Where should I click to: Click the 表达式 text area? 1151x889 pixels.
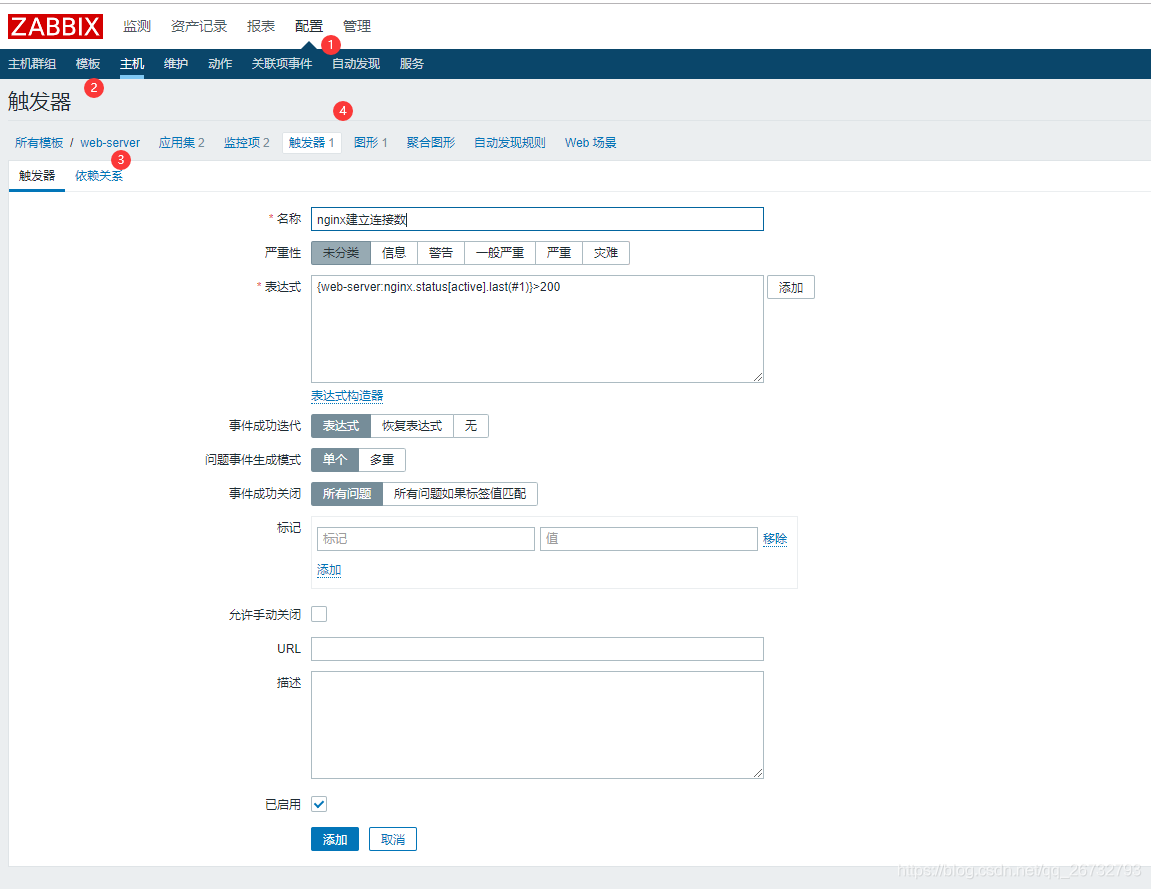(x=537, y=329)
